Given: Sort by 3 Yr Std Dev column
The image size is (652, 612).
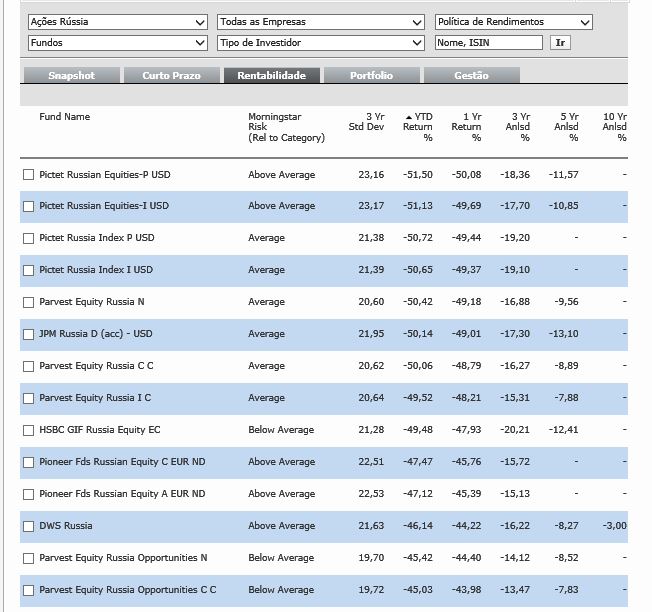Looking at the screenshot, I should (366, 122).
